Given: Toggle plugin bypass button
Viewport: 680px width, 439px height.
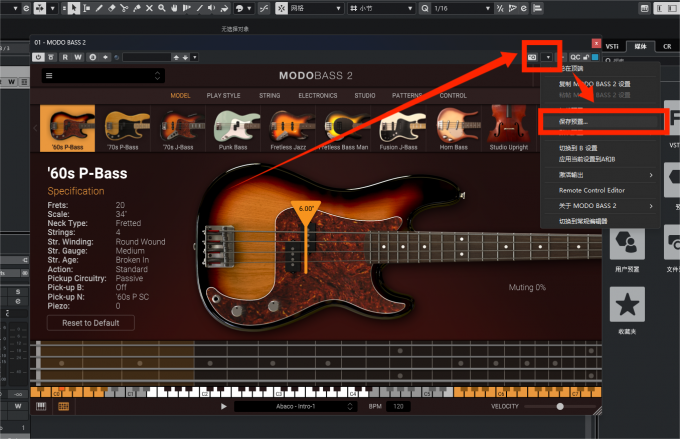Looking at the screenshot, I should (51, 57).
